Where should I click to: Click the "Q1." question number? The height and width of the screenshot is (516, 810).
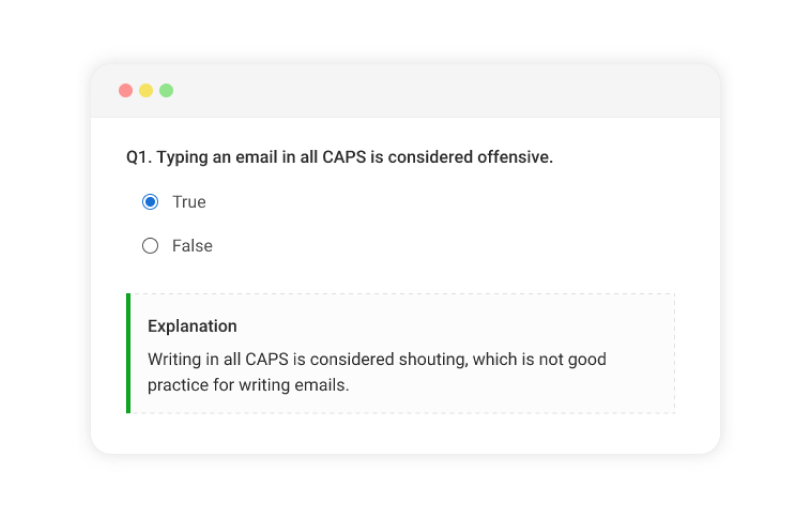139,158
